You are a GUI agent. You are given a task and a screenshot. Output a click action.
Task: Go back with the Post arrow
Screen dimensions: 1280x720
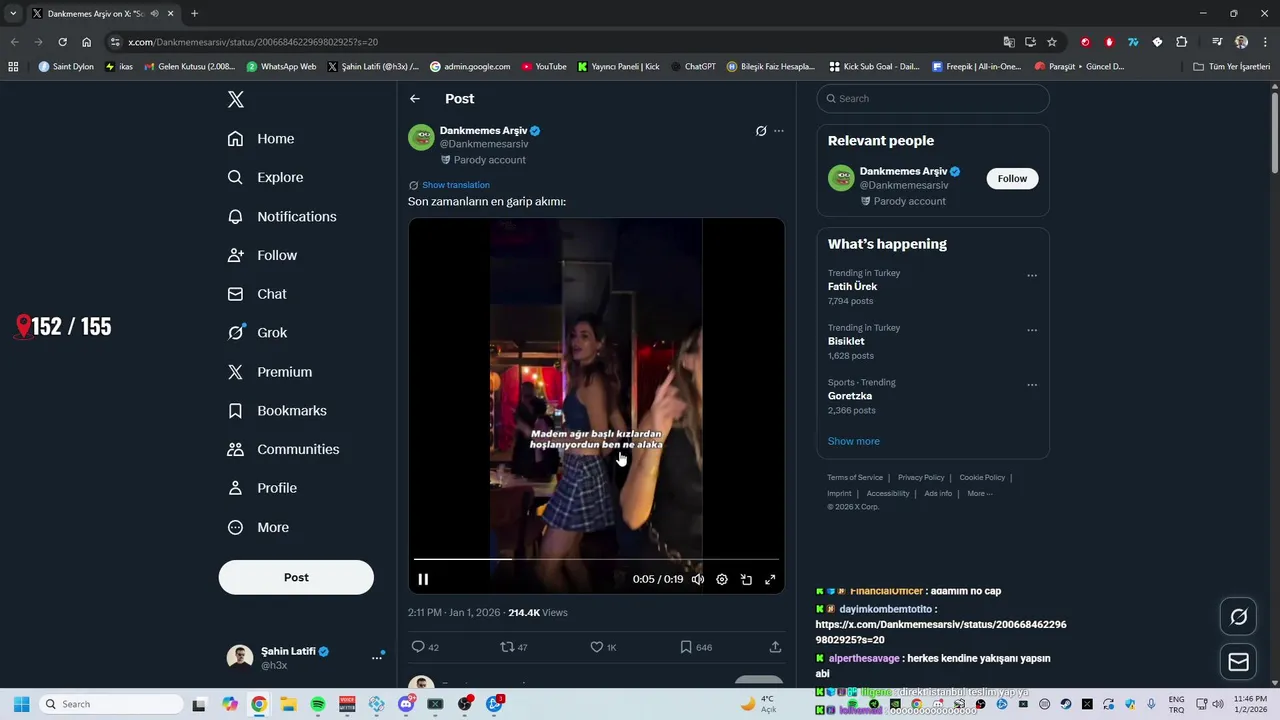click(415, 99)
